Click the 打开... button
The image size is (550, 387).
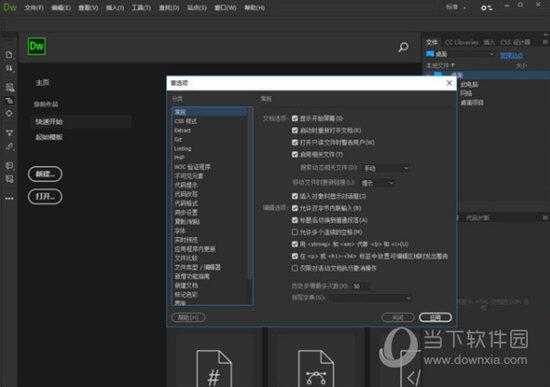(45, 196)
